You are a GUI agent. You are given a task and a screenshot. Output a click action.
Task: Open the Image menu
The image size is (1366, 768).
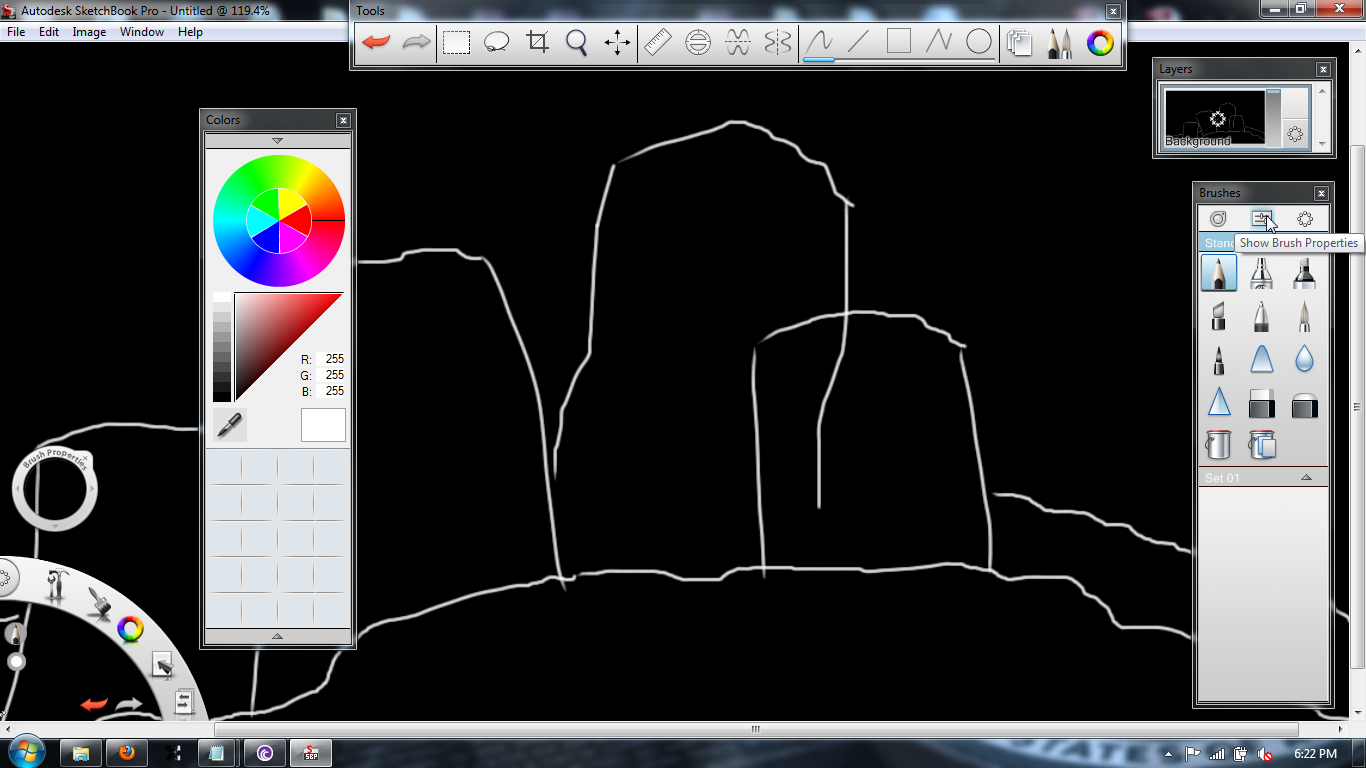coord(89,32)
